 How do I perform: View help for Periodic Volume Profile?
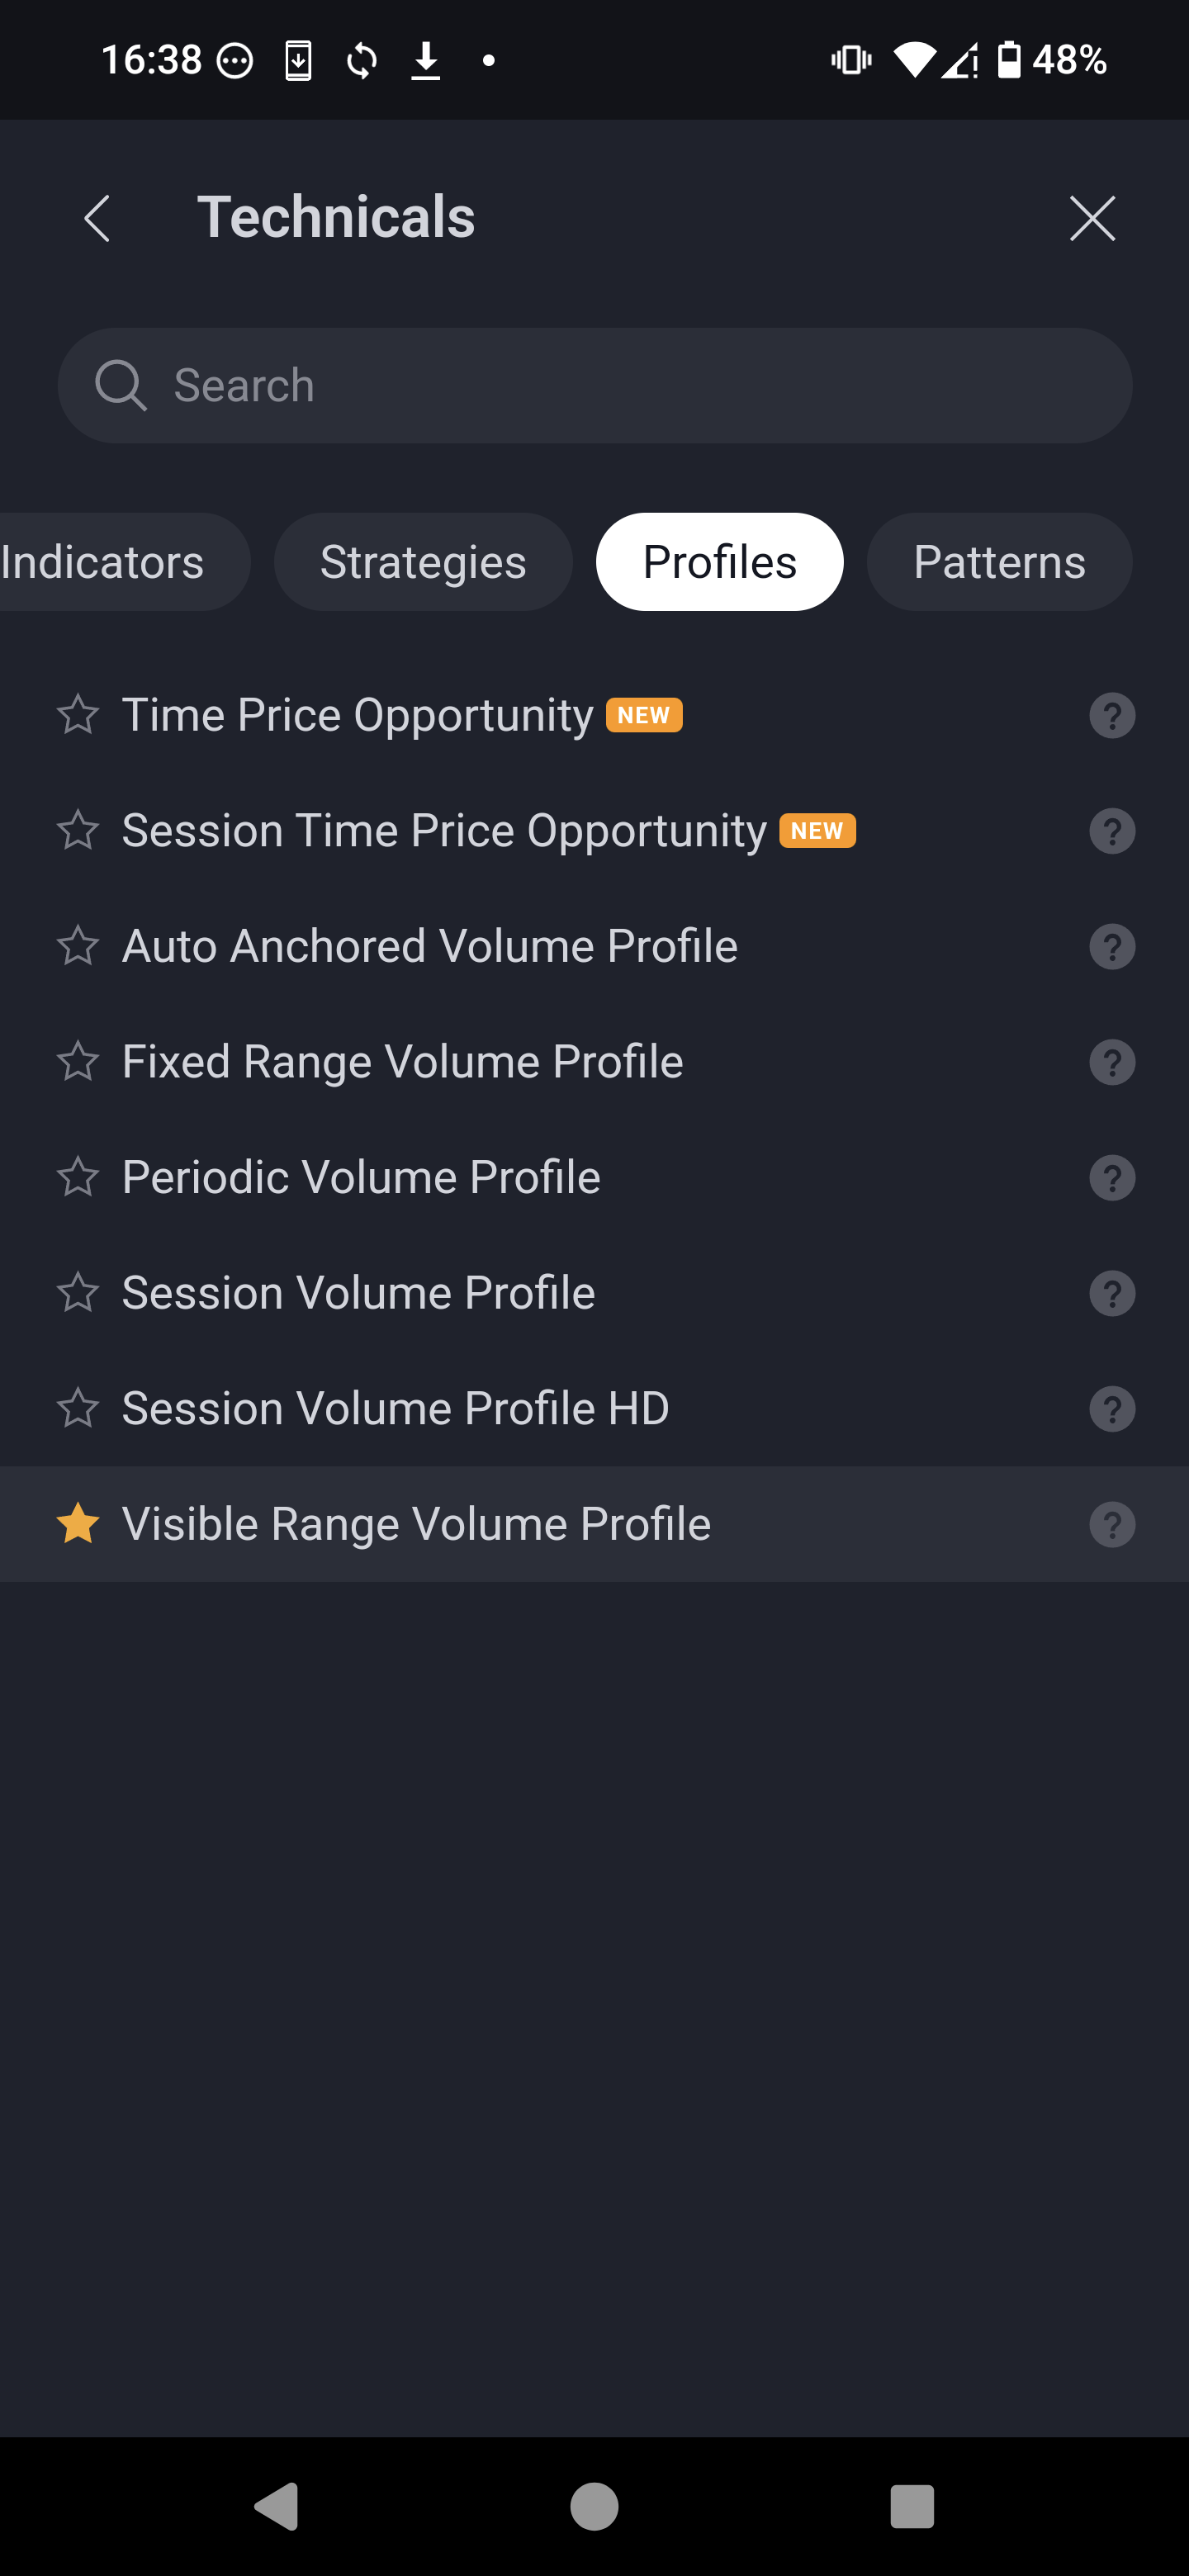click(1111, 1178)
